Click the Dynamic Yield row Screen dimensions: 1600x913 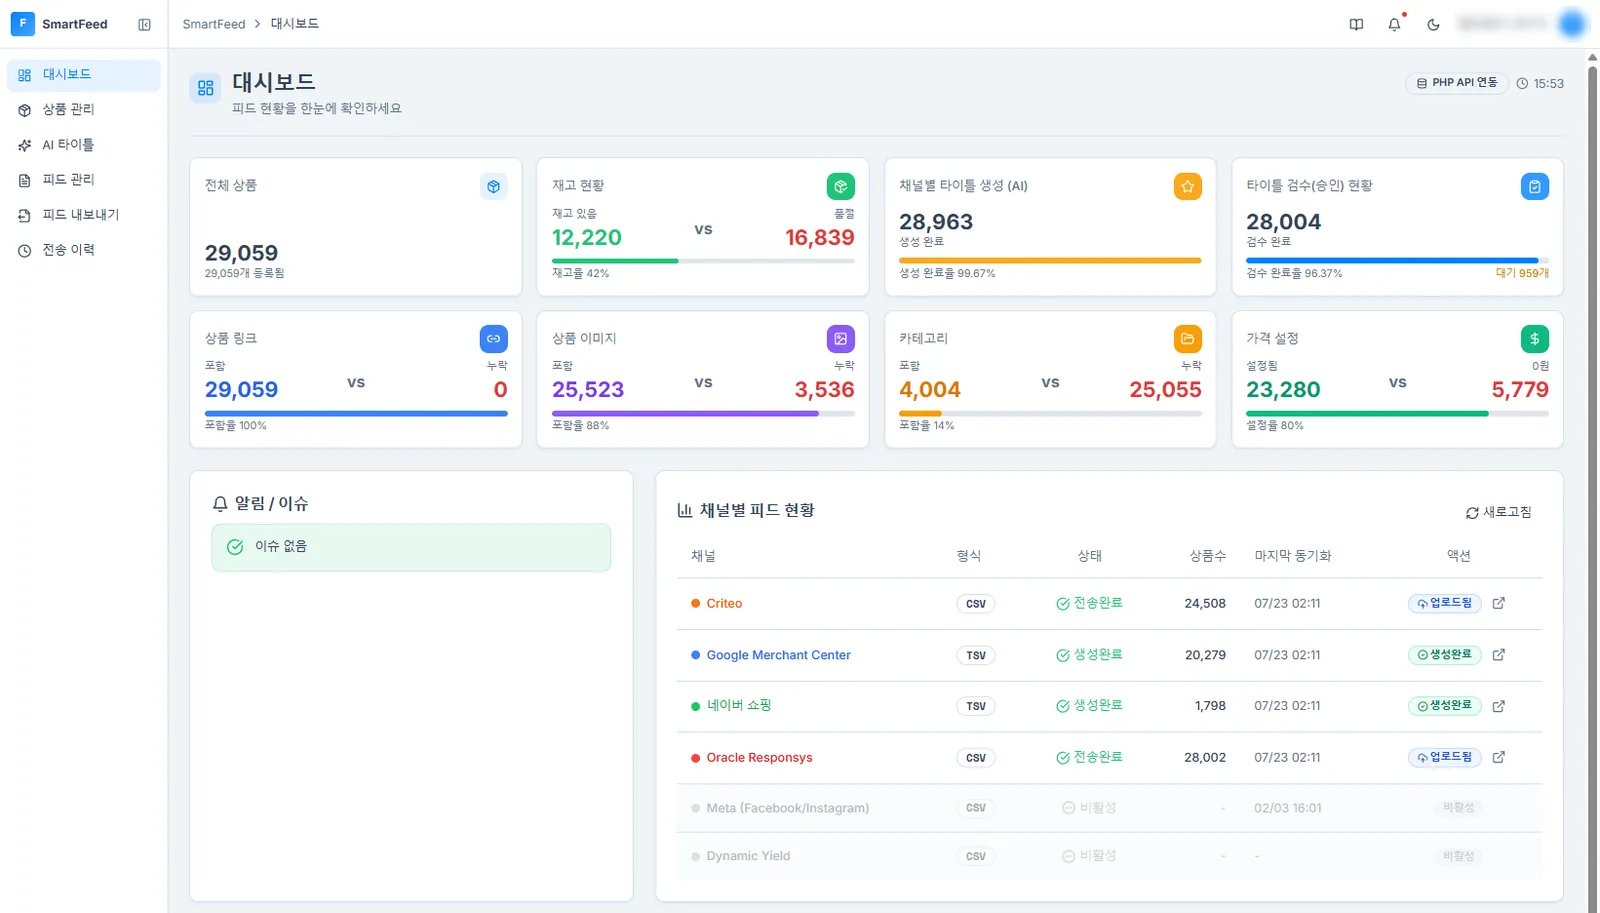pyautogui.click(x=1109, y=856)
